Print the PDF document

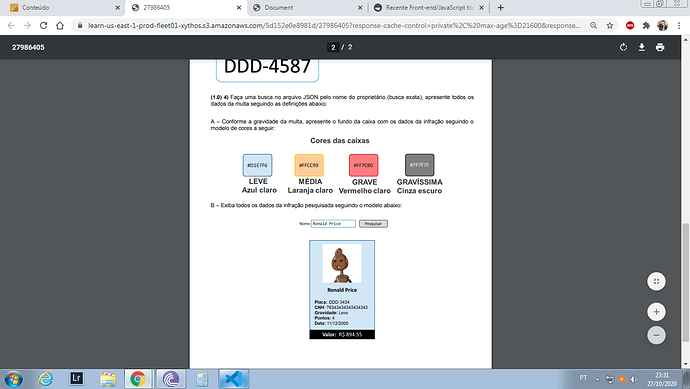[660, 47]
